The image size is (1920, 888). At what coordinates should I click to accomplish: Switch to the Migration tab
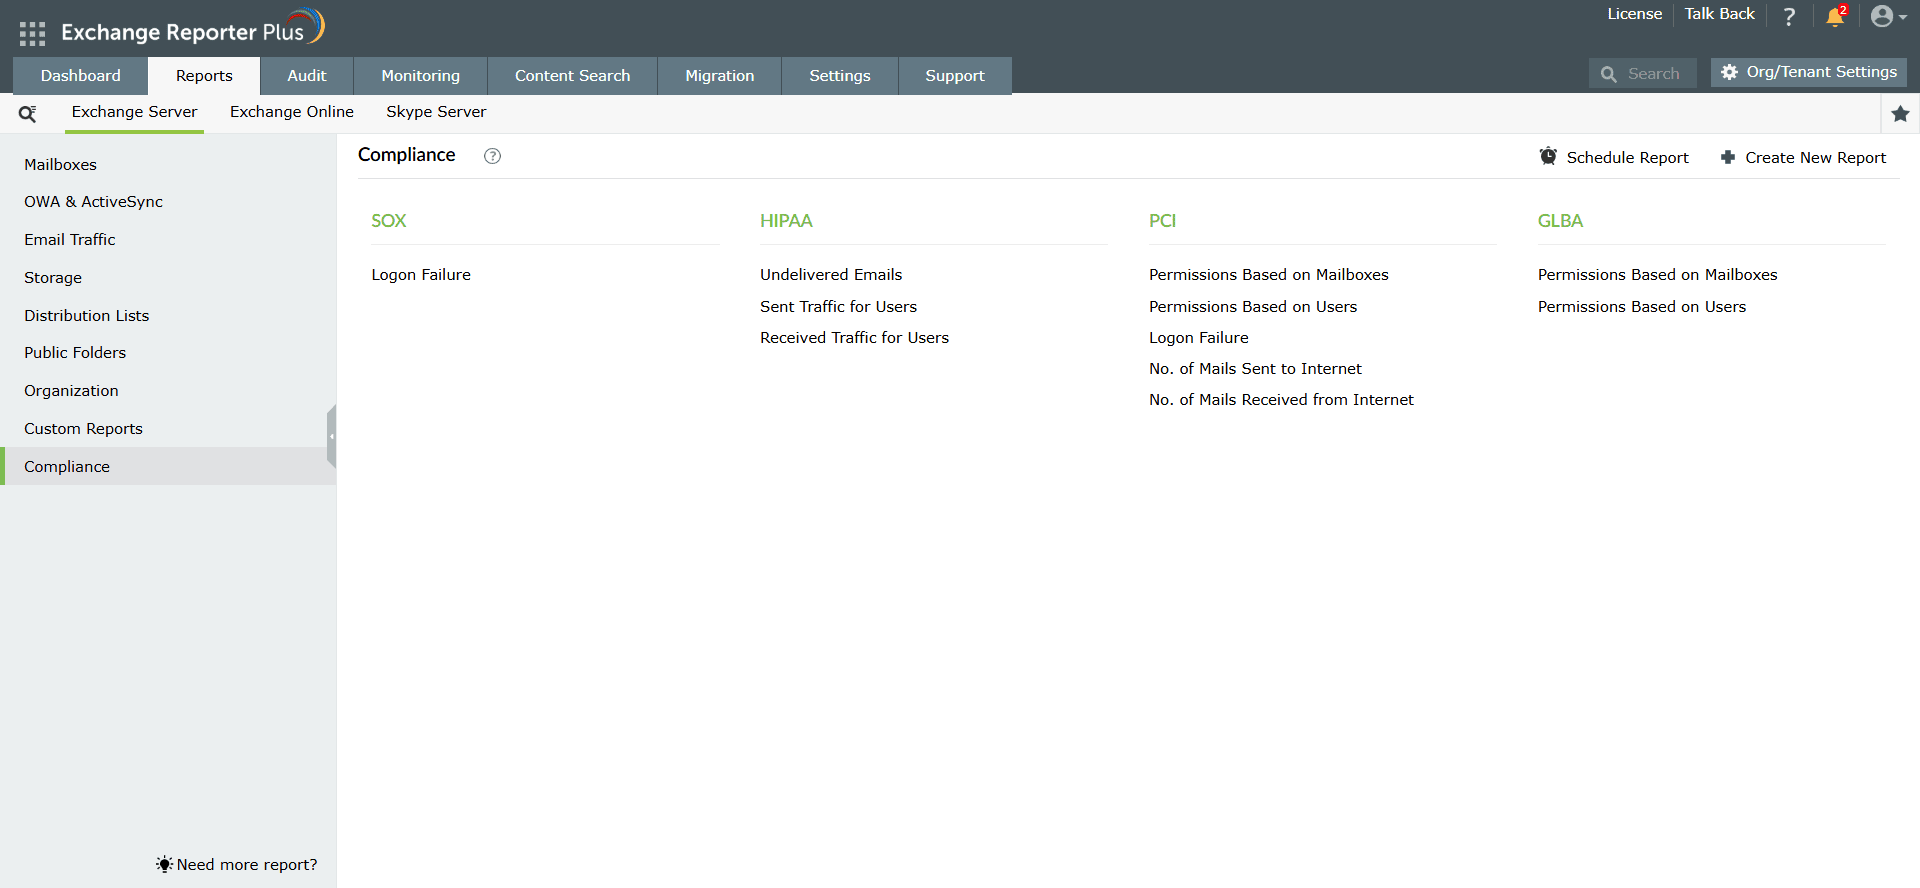(x=720, y=76)
